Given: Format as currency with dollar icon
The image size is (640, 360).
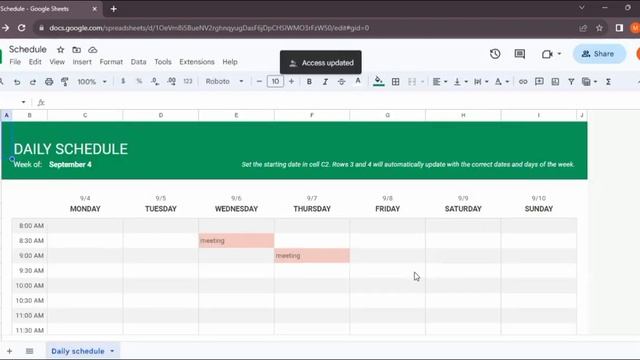Looking at the screenshot, I should point(123,82).
